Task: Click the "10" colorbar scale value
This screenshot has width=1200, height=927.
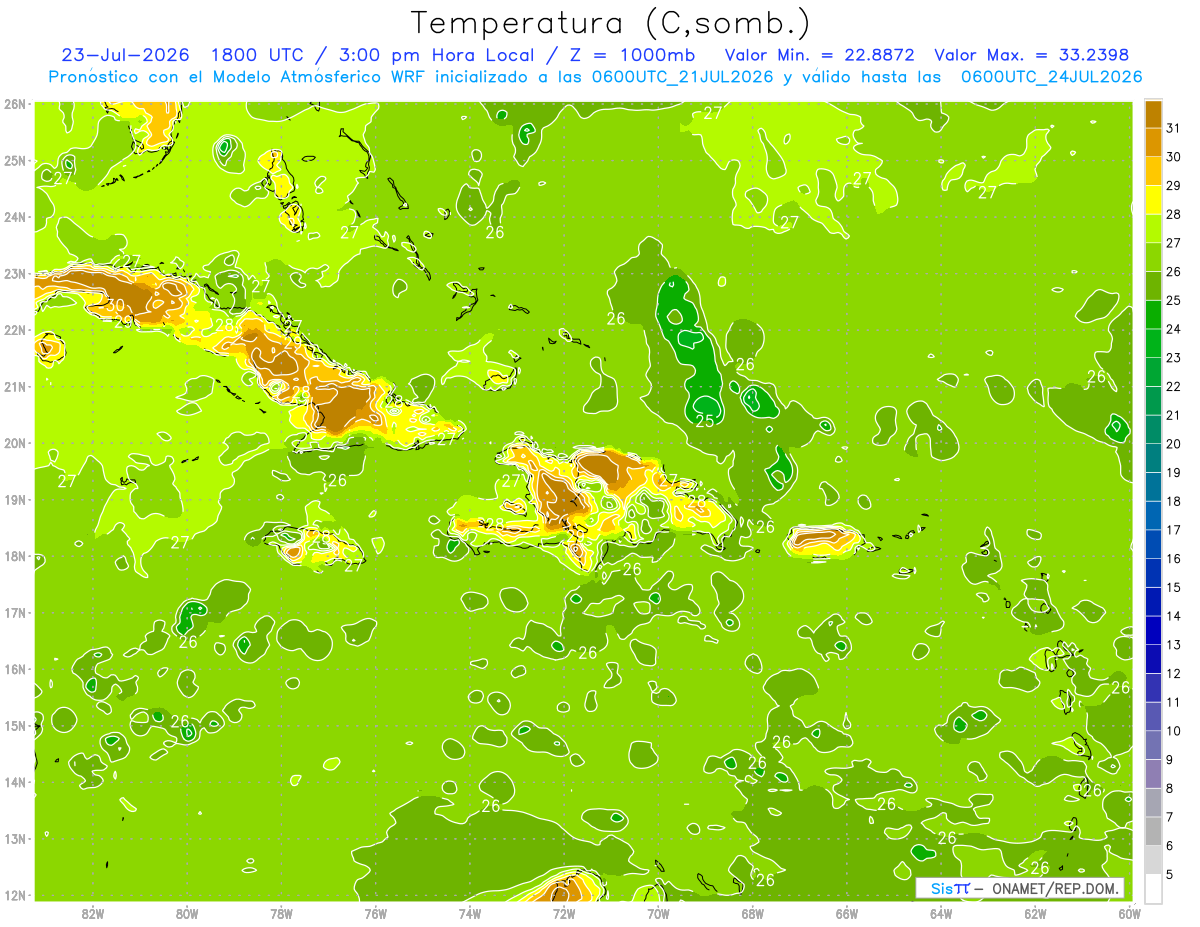Action: coord(1174,731)
